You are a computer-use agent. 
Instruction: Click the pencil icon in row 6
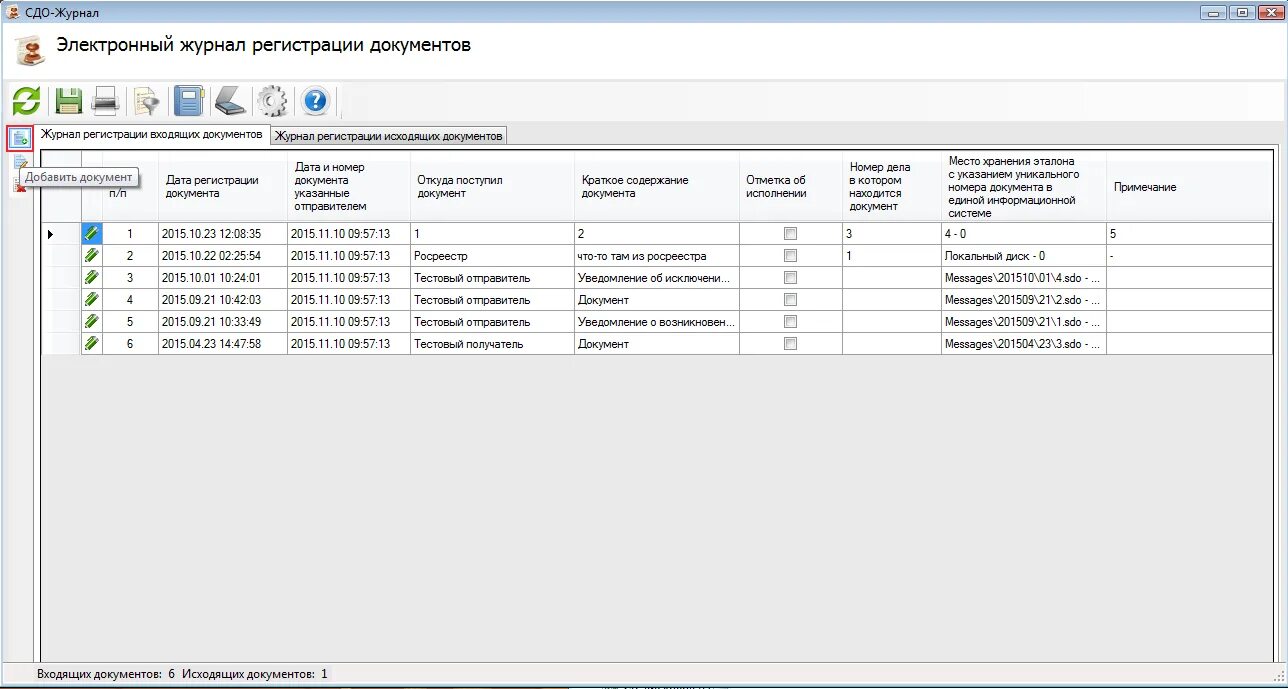92,343
